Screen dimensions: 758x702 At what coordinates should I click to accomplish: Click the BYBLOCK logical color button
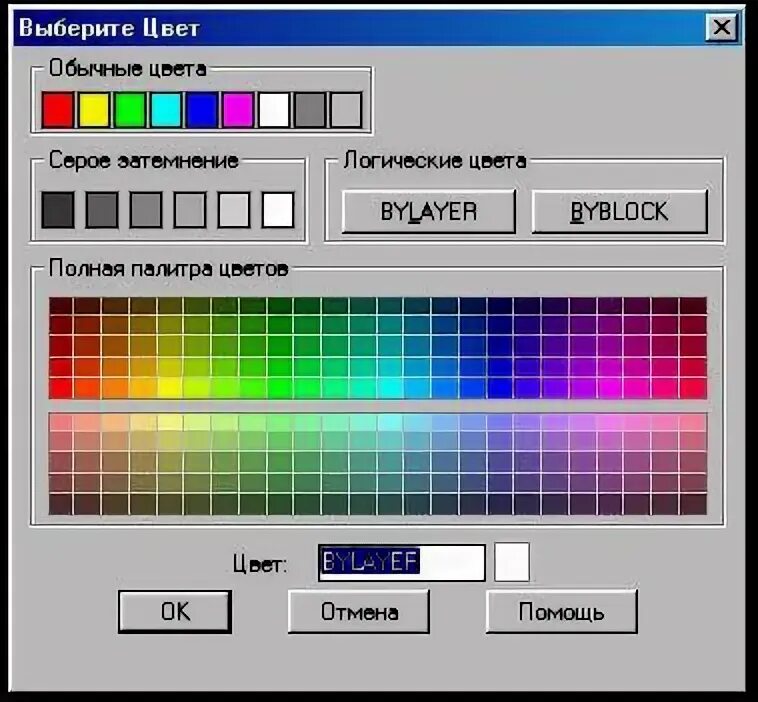click(x=619, y=211)
